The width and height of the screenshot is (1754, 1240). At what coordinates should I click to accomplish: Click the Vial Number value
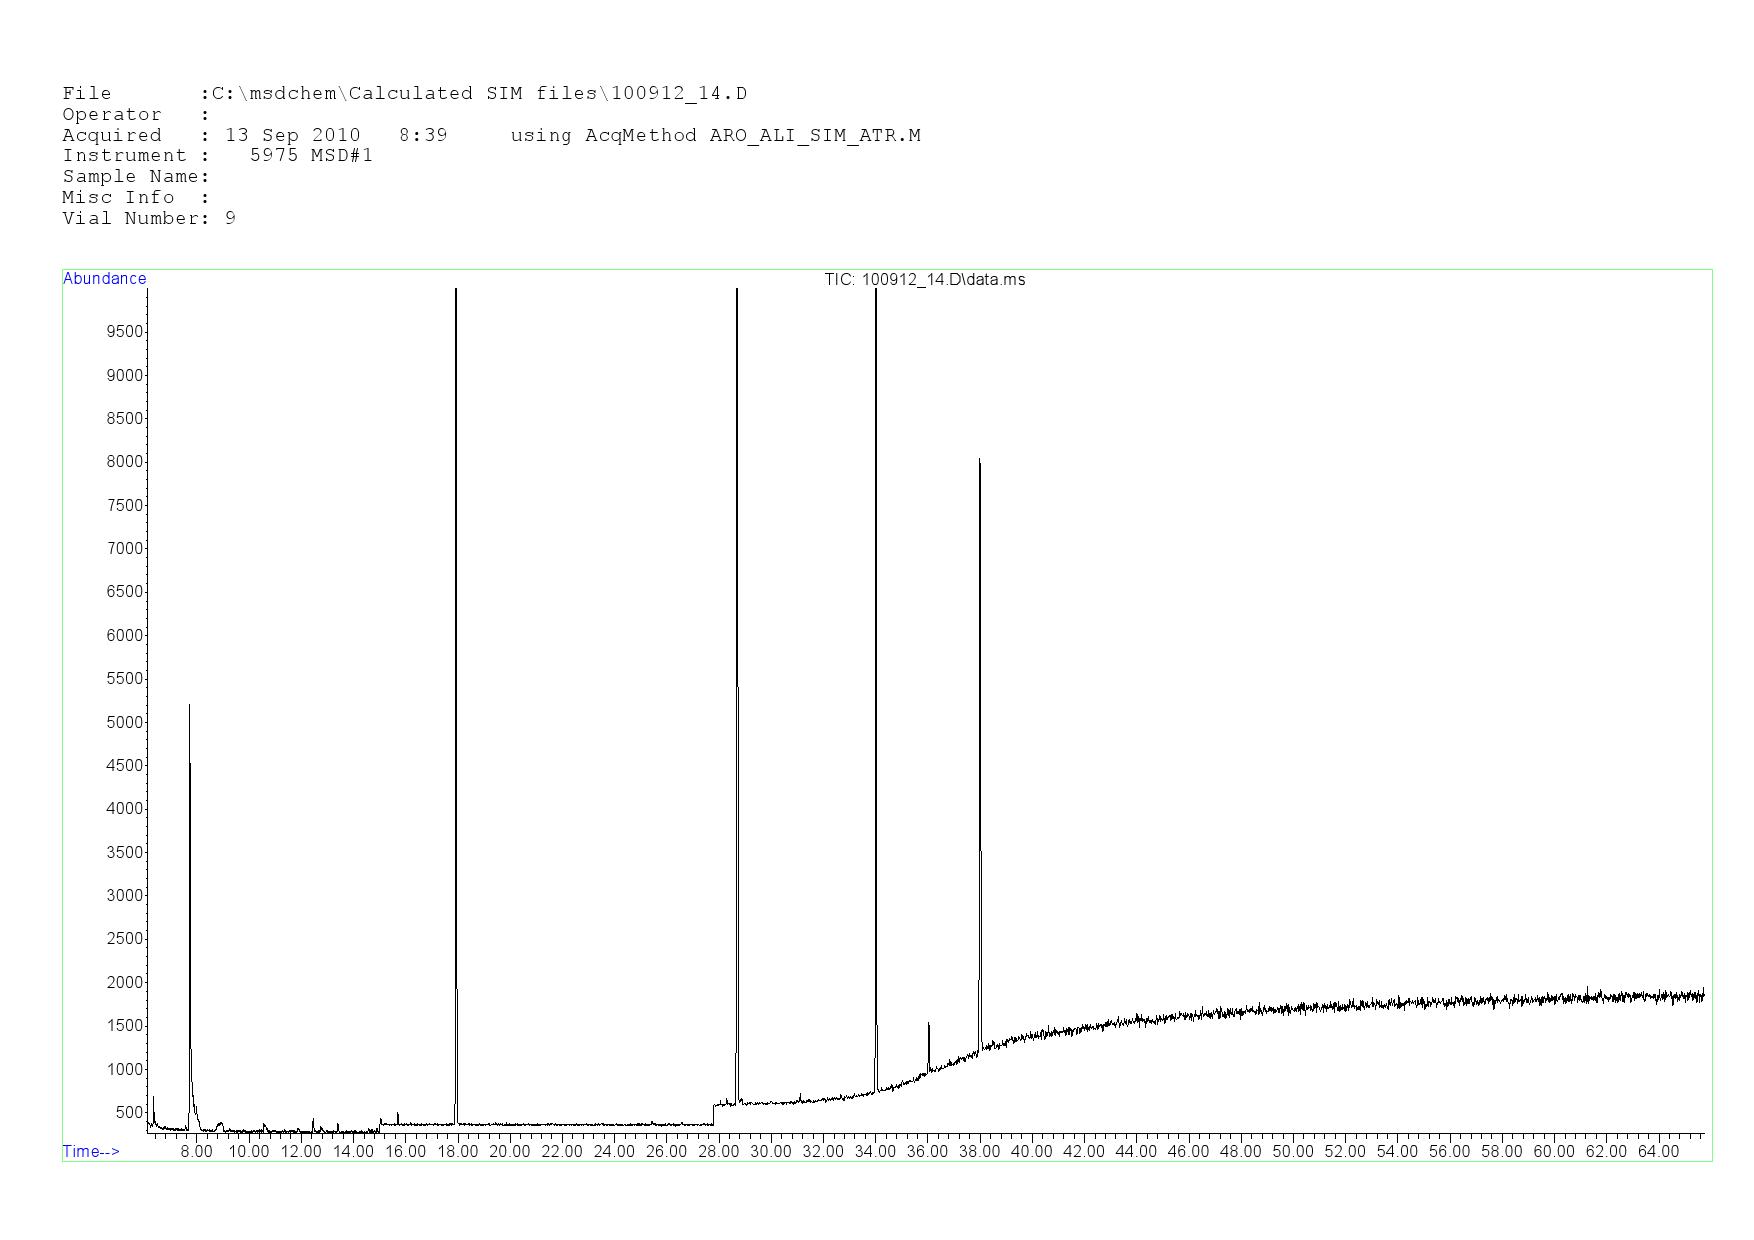tap(231, 218)
